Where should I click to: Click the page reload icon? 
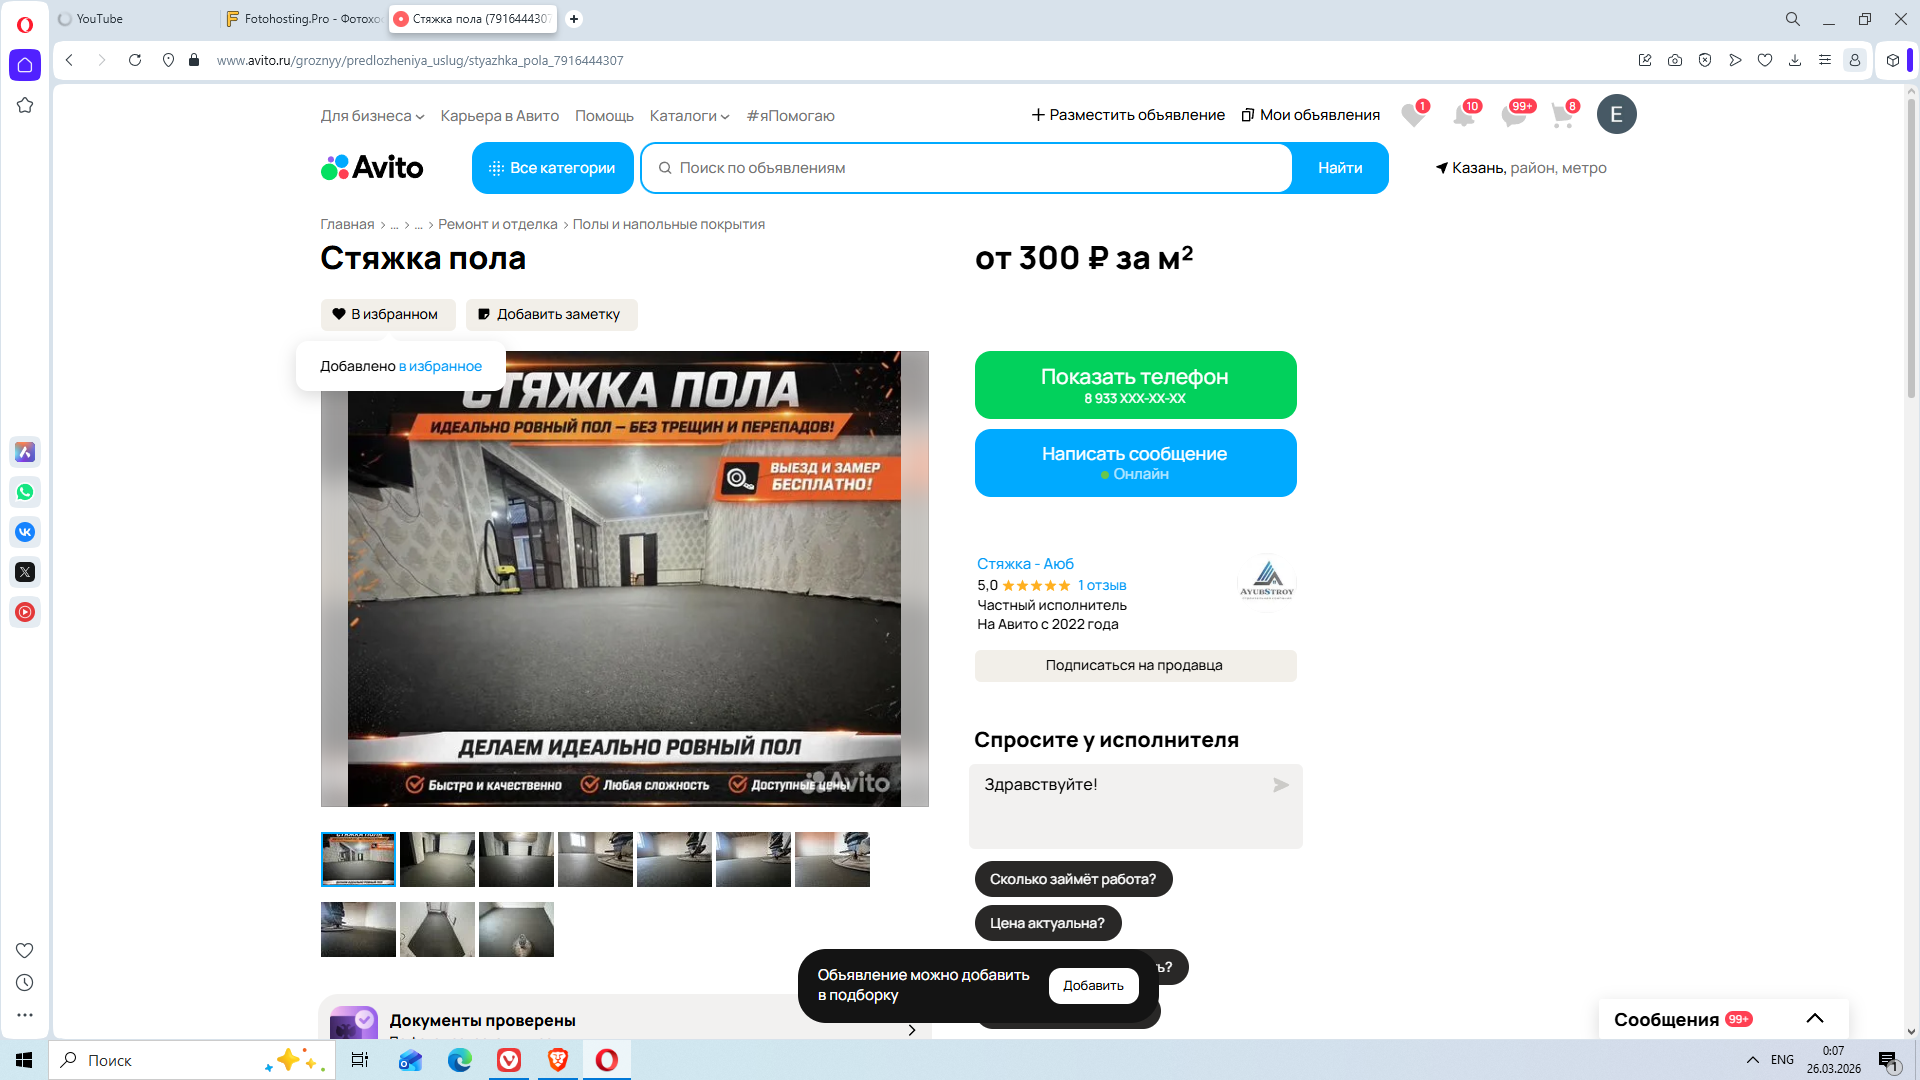(135, 60)
